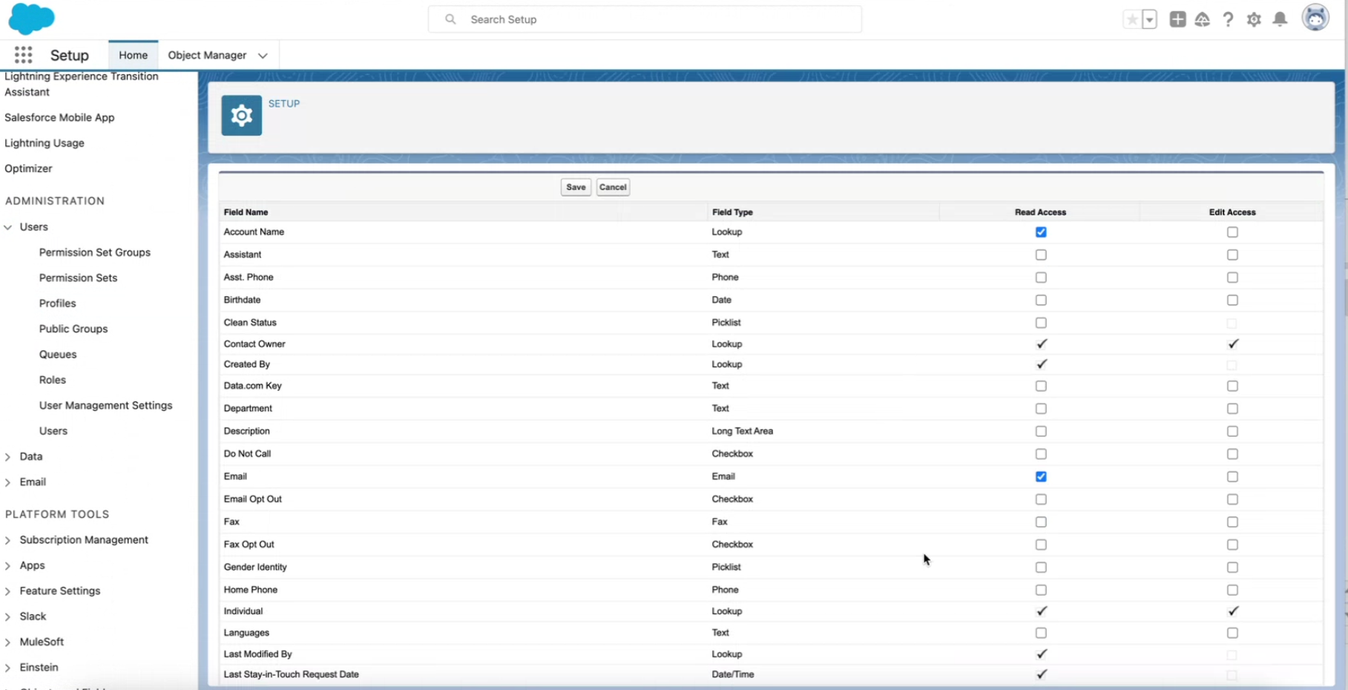Screen dimensions: 1348x690
Task: Click the Save button
Action: click(x=575, y=187)
